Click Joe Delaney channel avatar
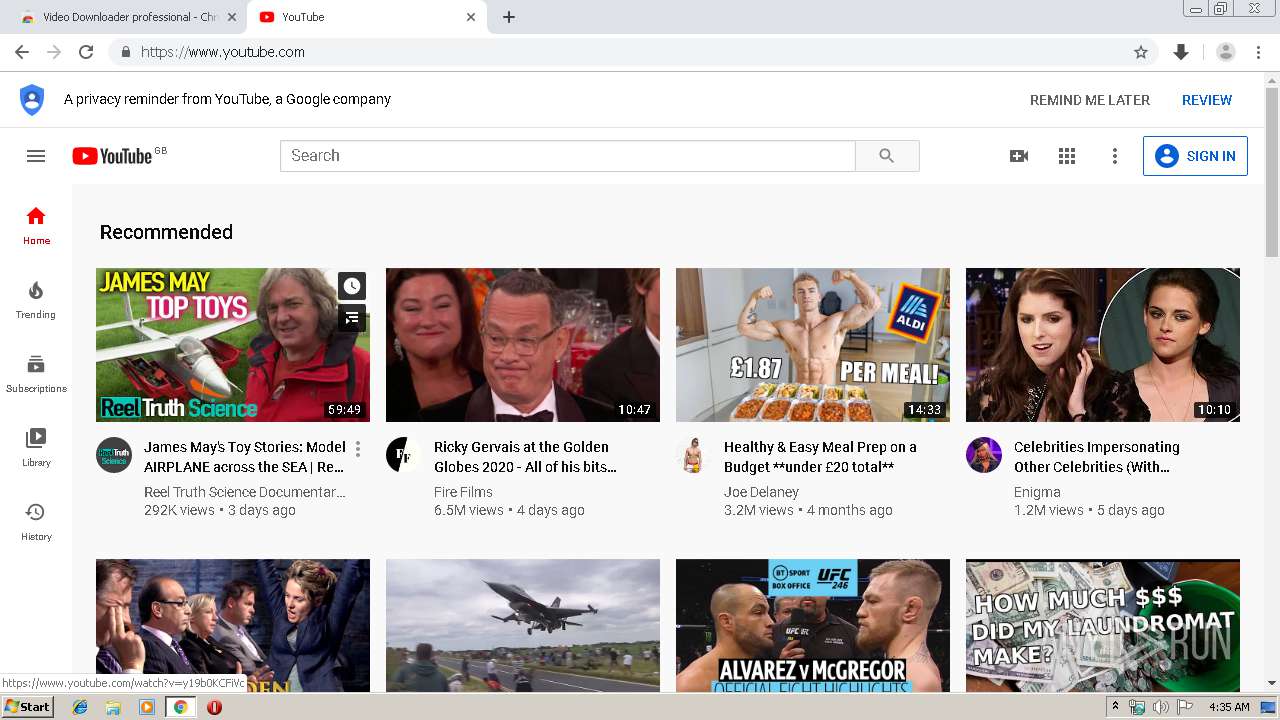This screenshot has height=720, width=1280. click(x=694, y=455)
